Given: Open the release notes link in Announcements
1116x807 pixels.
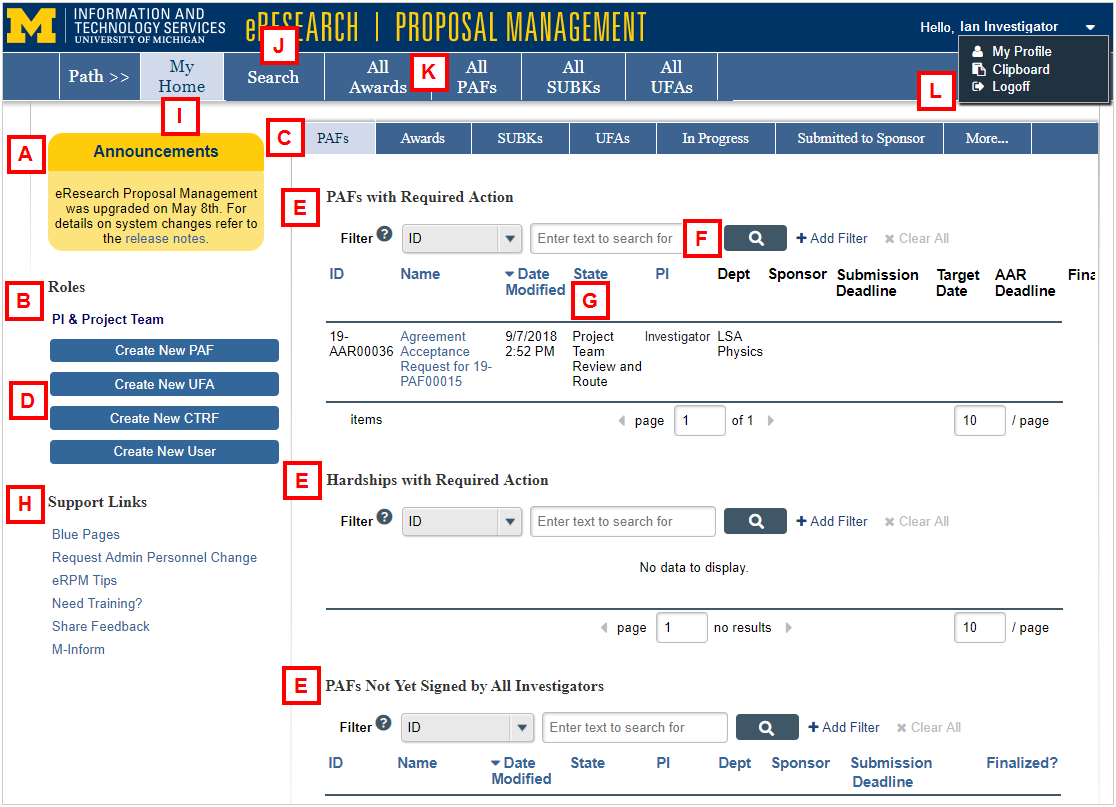Looking at the screenshot, I should (x=167, y=239).
